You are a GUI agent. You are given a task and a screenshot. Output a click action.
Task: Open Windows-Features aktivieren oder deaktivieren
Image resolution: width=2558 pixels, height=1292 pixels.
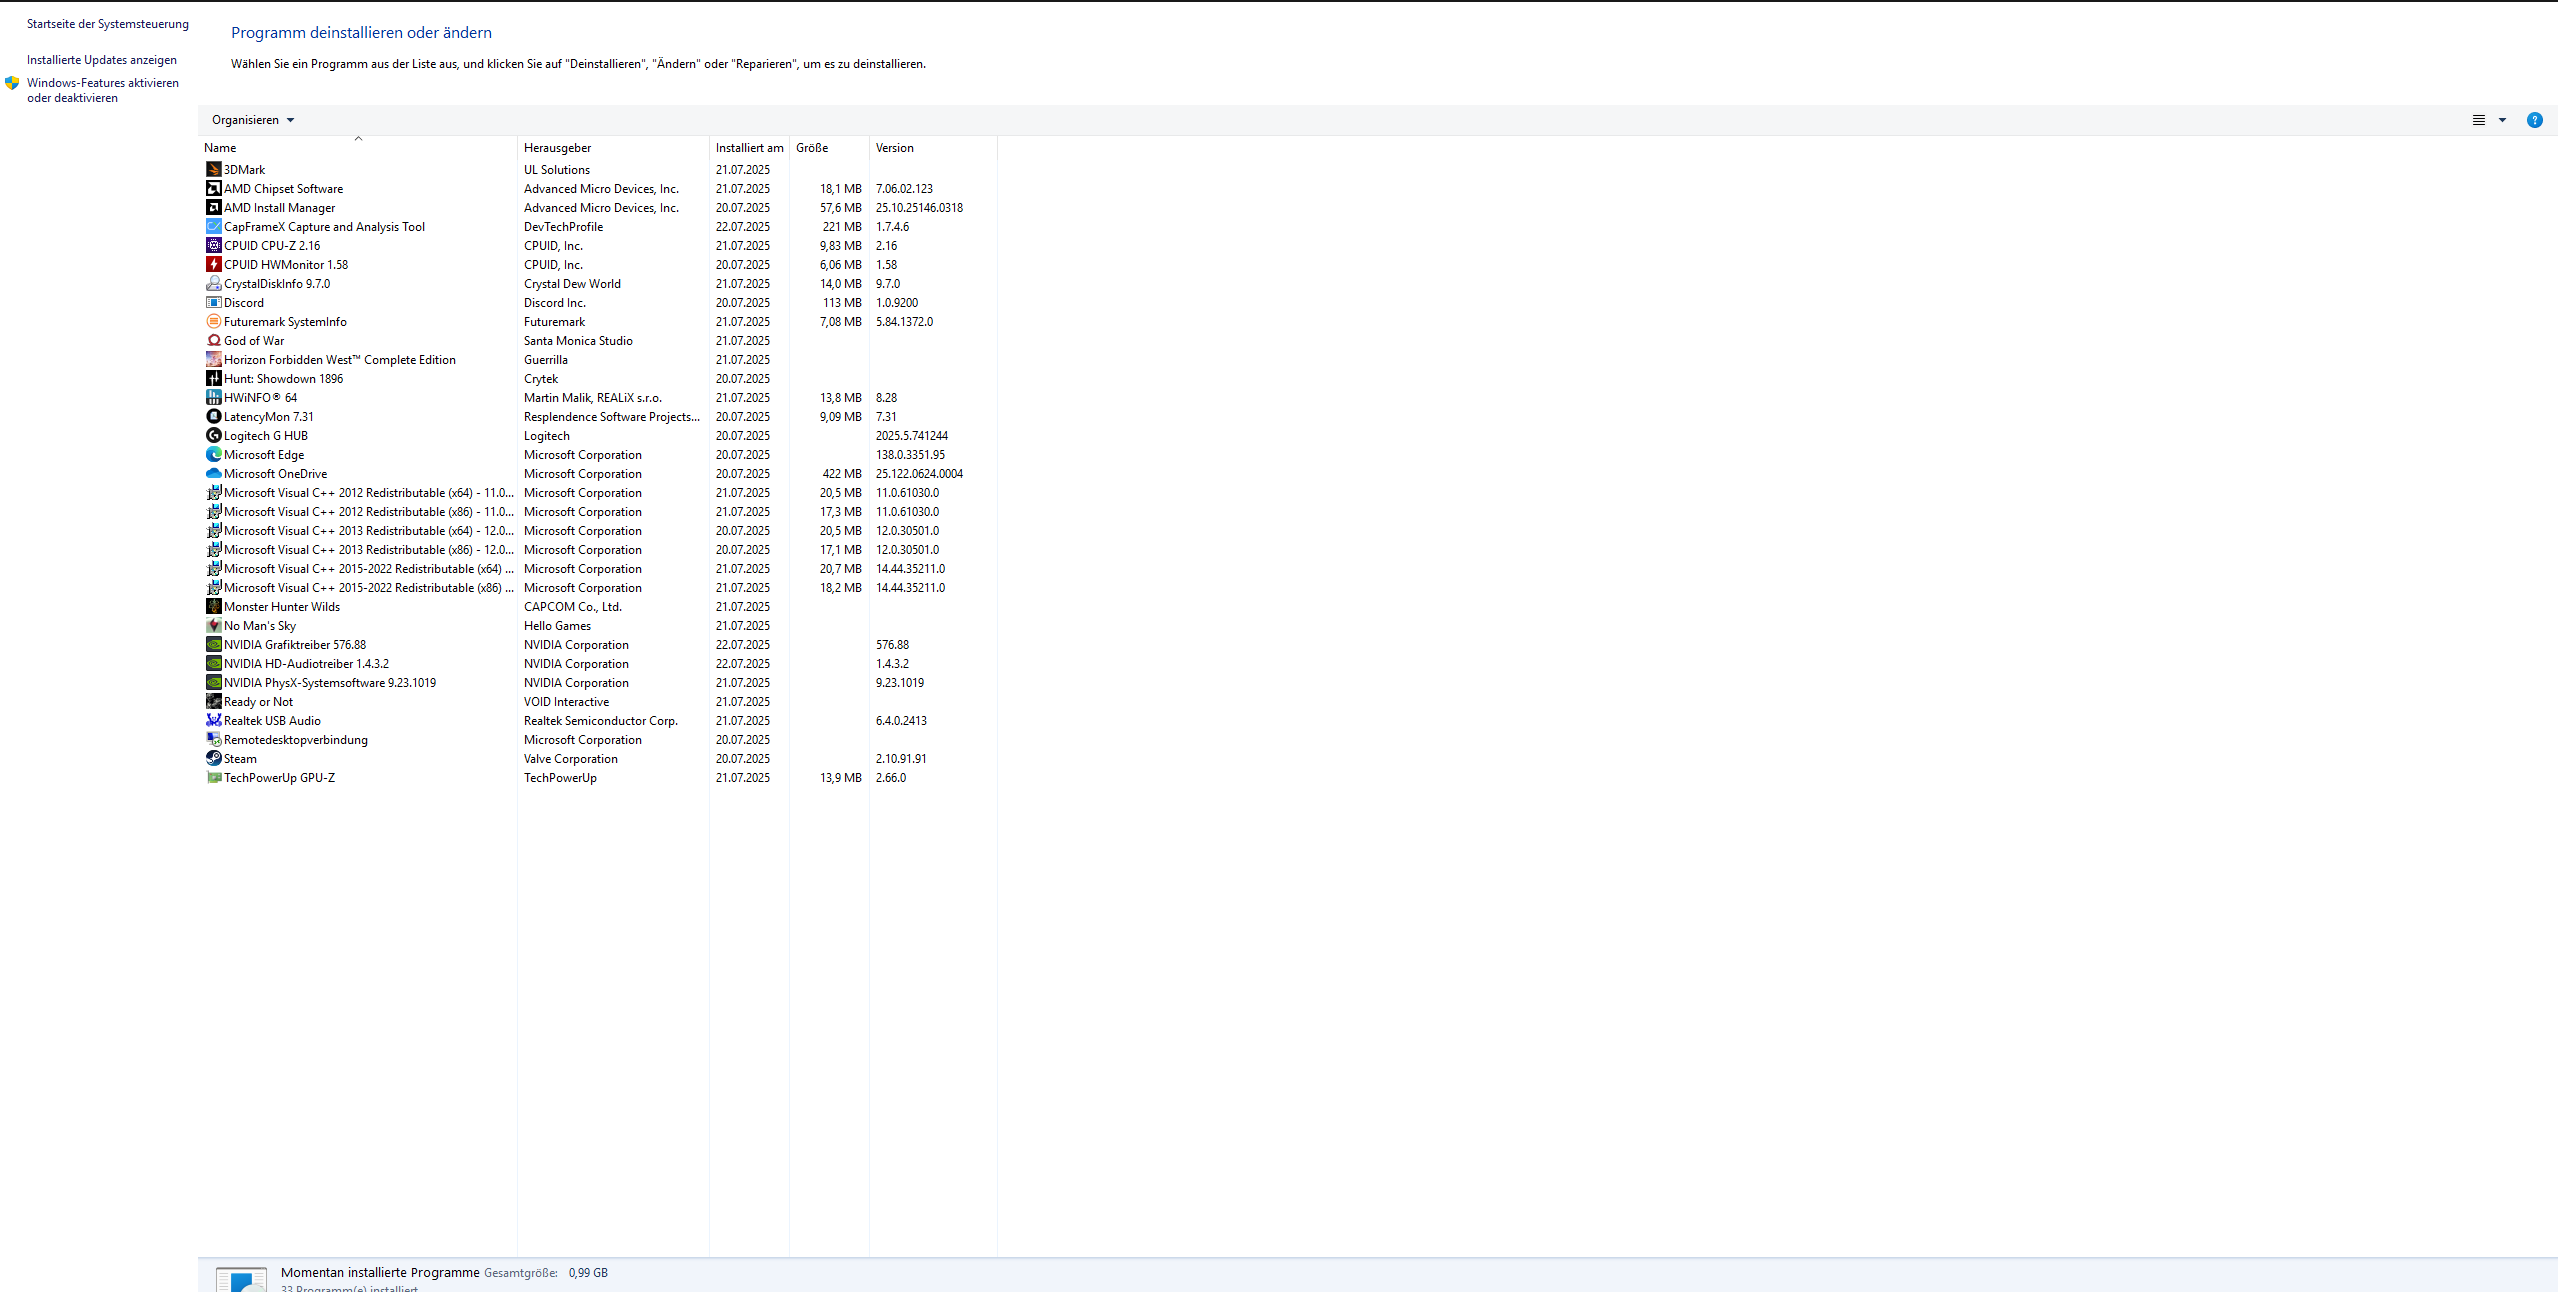click(x=102, y=90)
